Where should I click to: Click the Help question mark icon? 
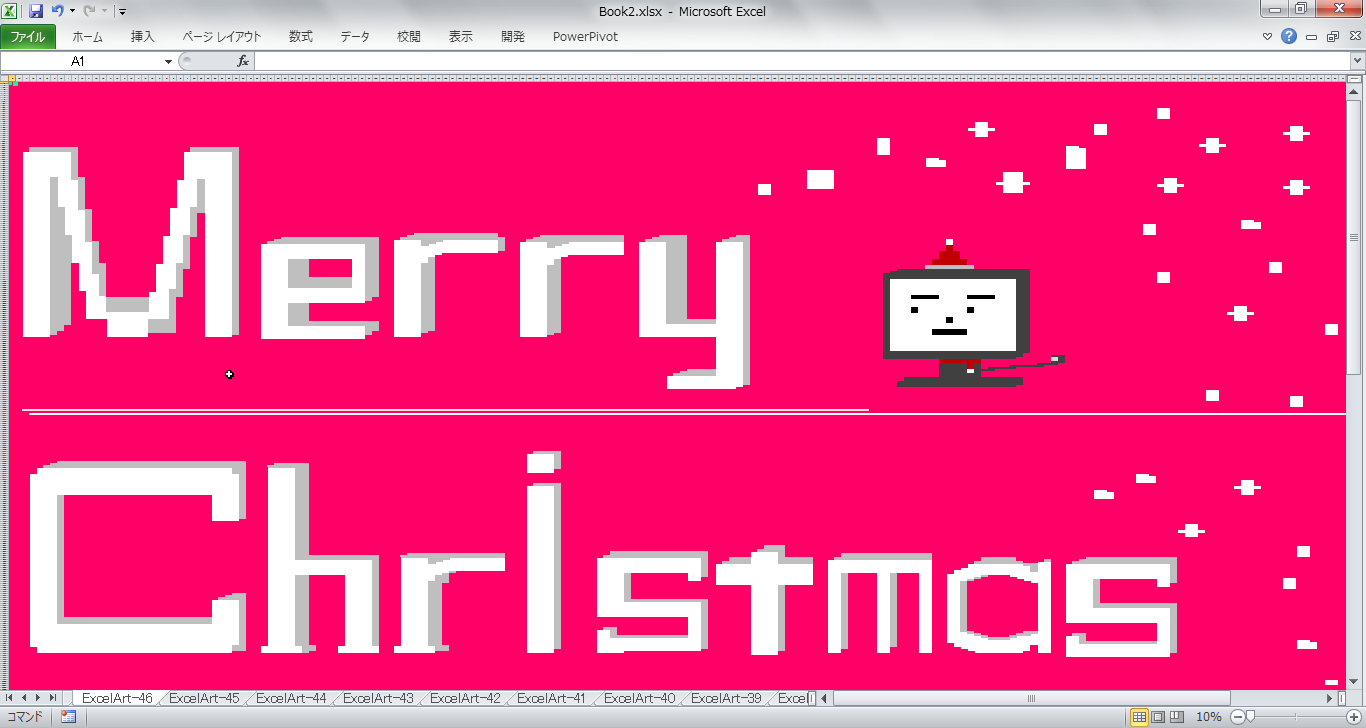1289,37
